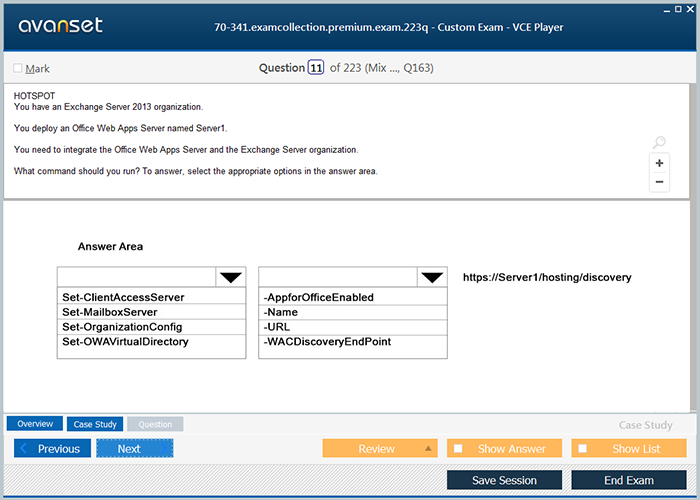The height and width of the screenshot is (500, 700).
Task: Click the Avanset logo
Action: (x=58, y=26)
